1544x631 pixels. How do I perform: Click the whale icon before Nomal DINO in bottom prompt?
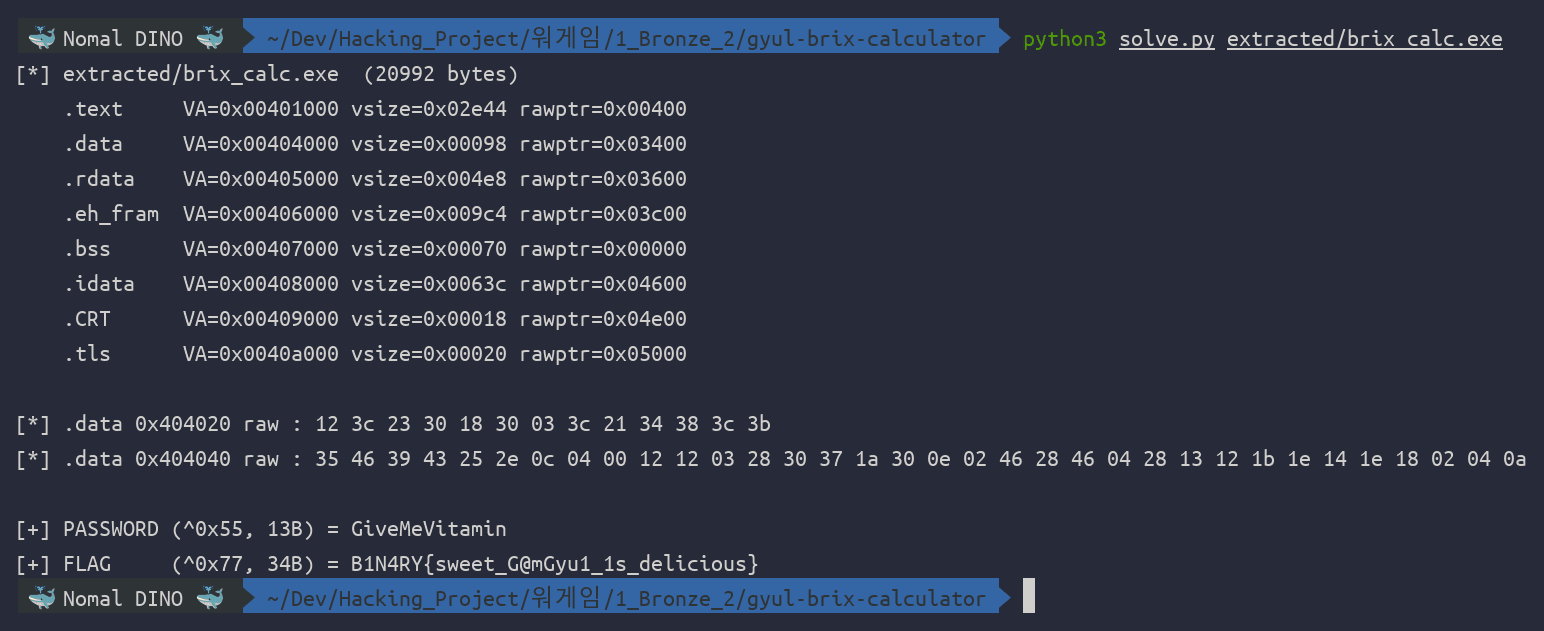tap(42, 598)
